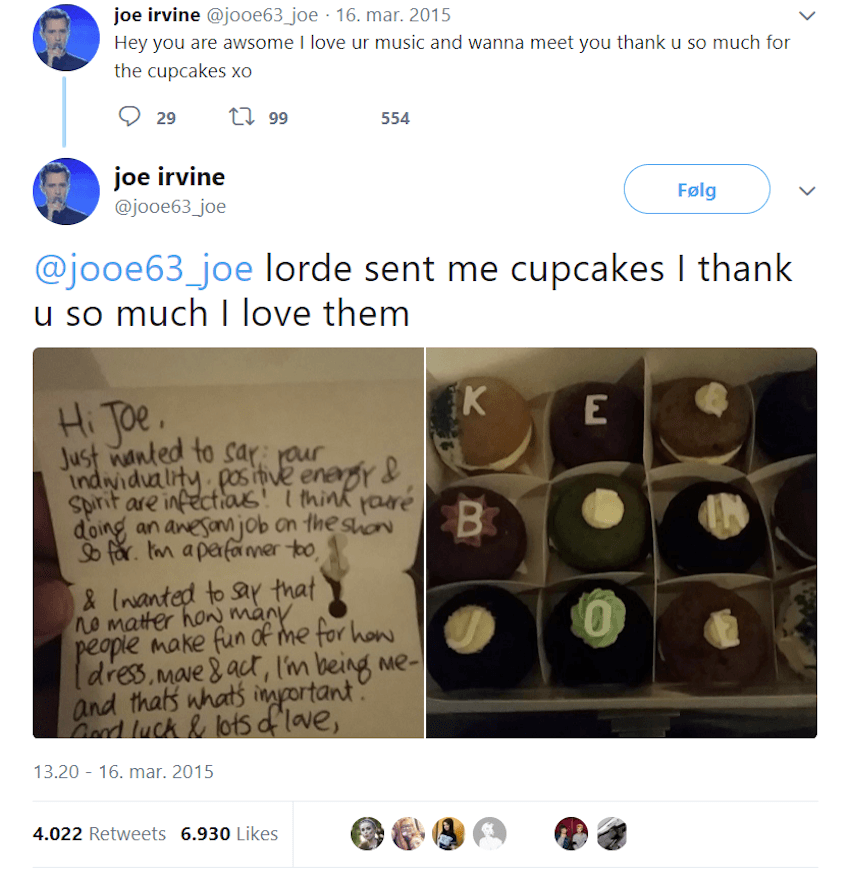850x876 pixels.
Task: Click the 13.20 - 16. mar. 2015 timestamp
Action: point(123,772)
